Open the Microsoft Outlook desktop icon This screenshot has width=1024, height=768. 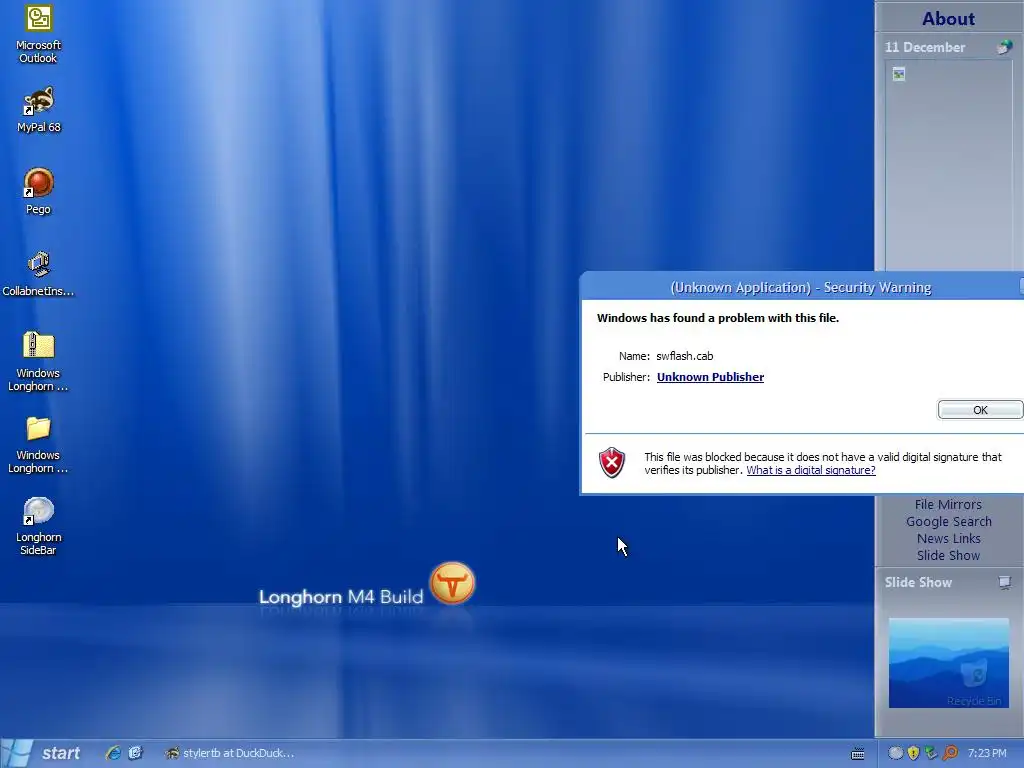[39, 34]
